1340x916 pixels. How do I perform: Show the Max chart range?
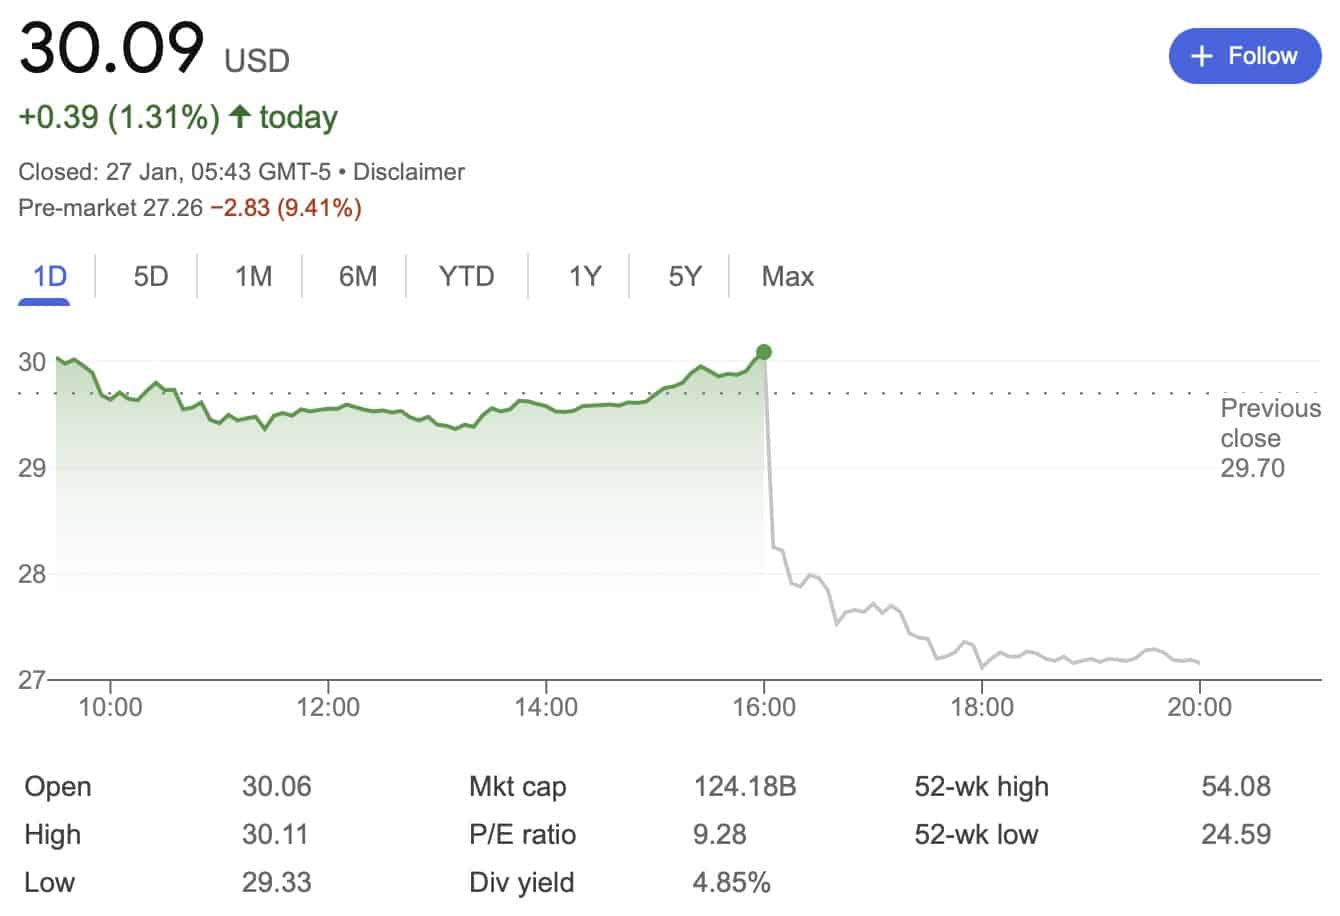point(788,276)
